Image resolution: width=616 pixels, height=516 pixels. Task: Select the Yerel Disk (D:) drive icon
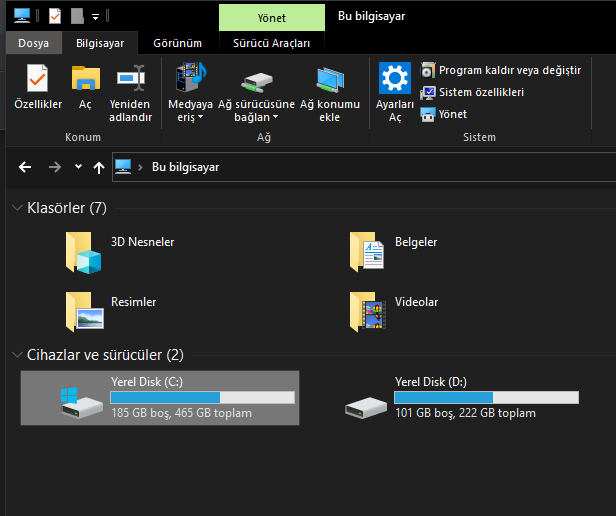(366, 408)
